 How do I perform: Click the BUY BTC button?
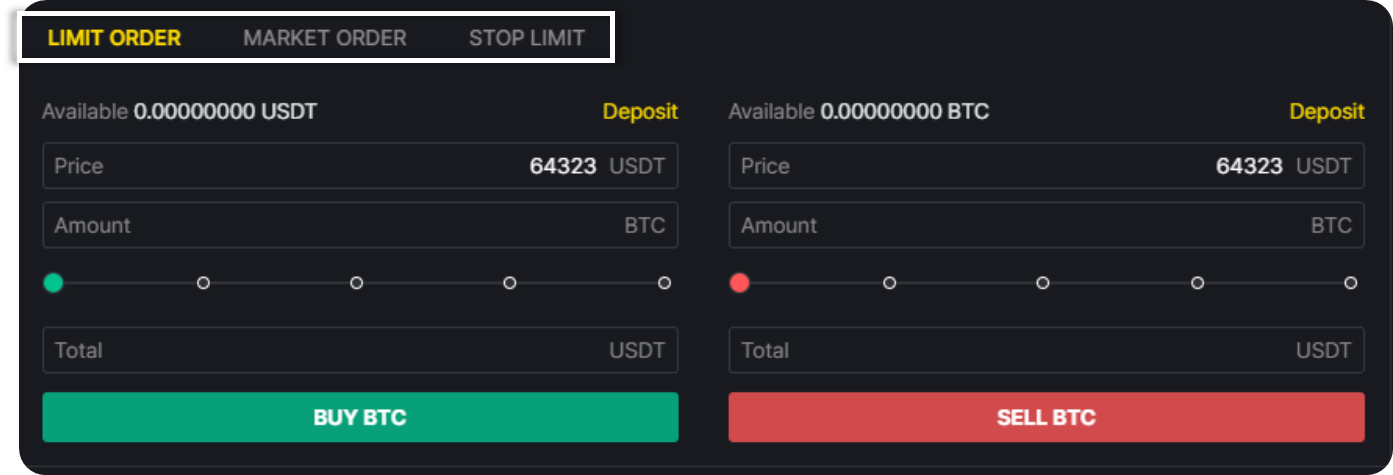[360, 417]
